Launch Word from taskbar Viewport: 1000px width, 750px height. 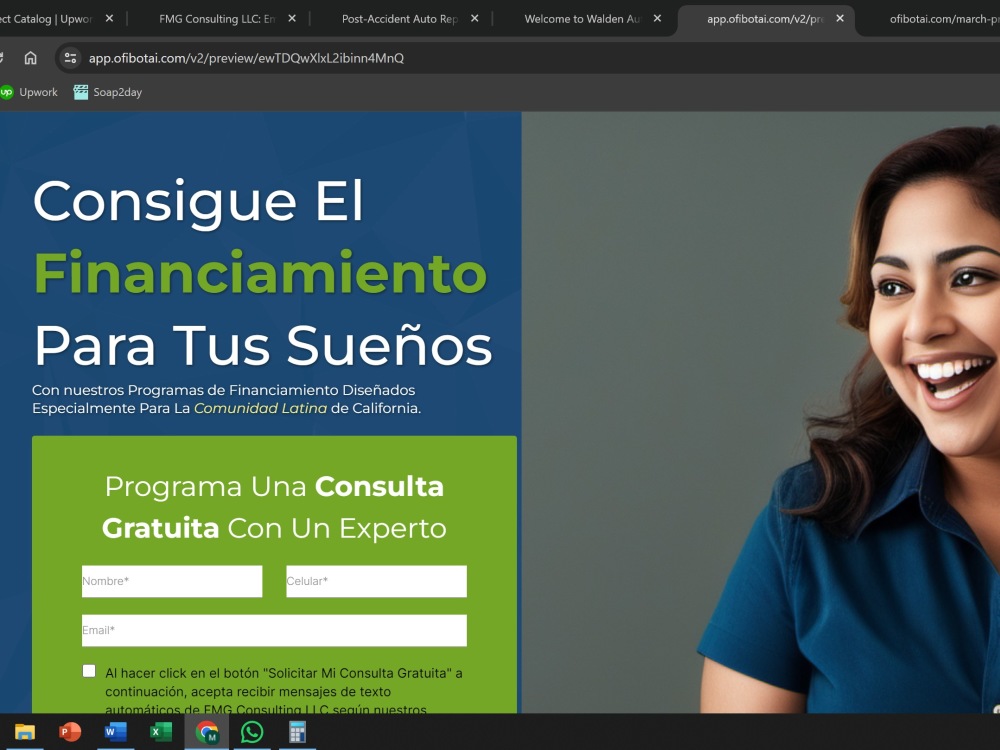pos(115,732)
